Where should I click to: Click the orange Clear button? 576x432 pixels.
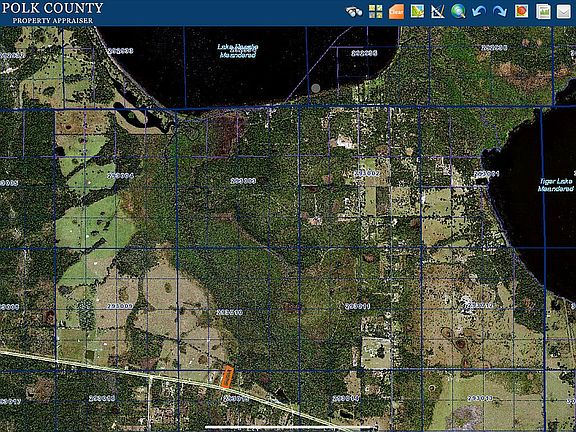click(396, 11)
